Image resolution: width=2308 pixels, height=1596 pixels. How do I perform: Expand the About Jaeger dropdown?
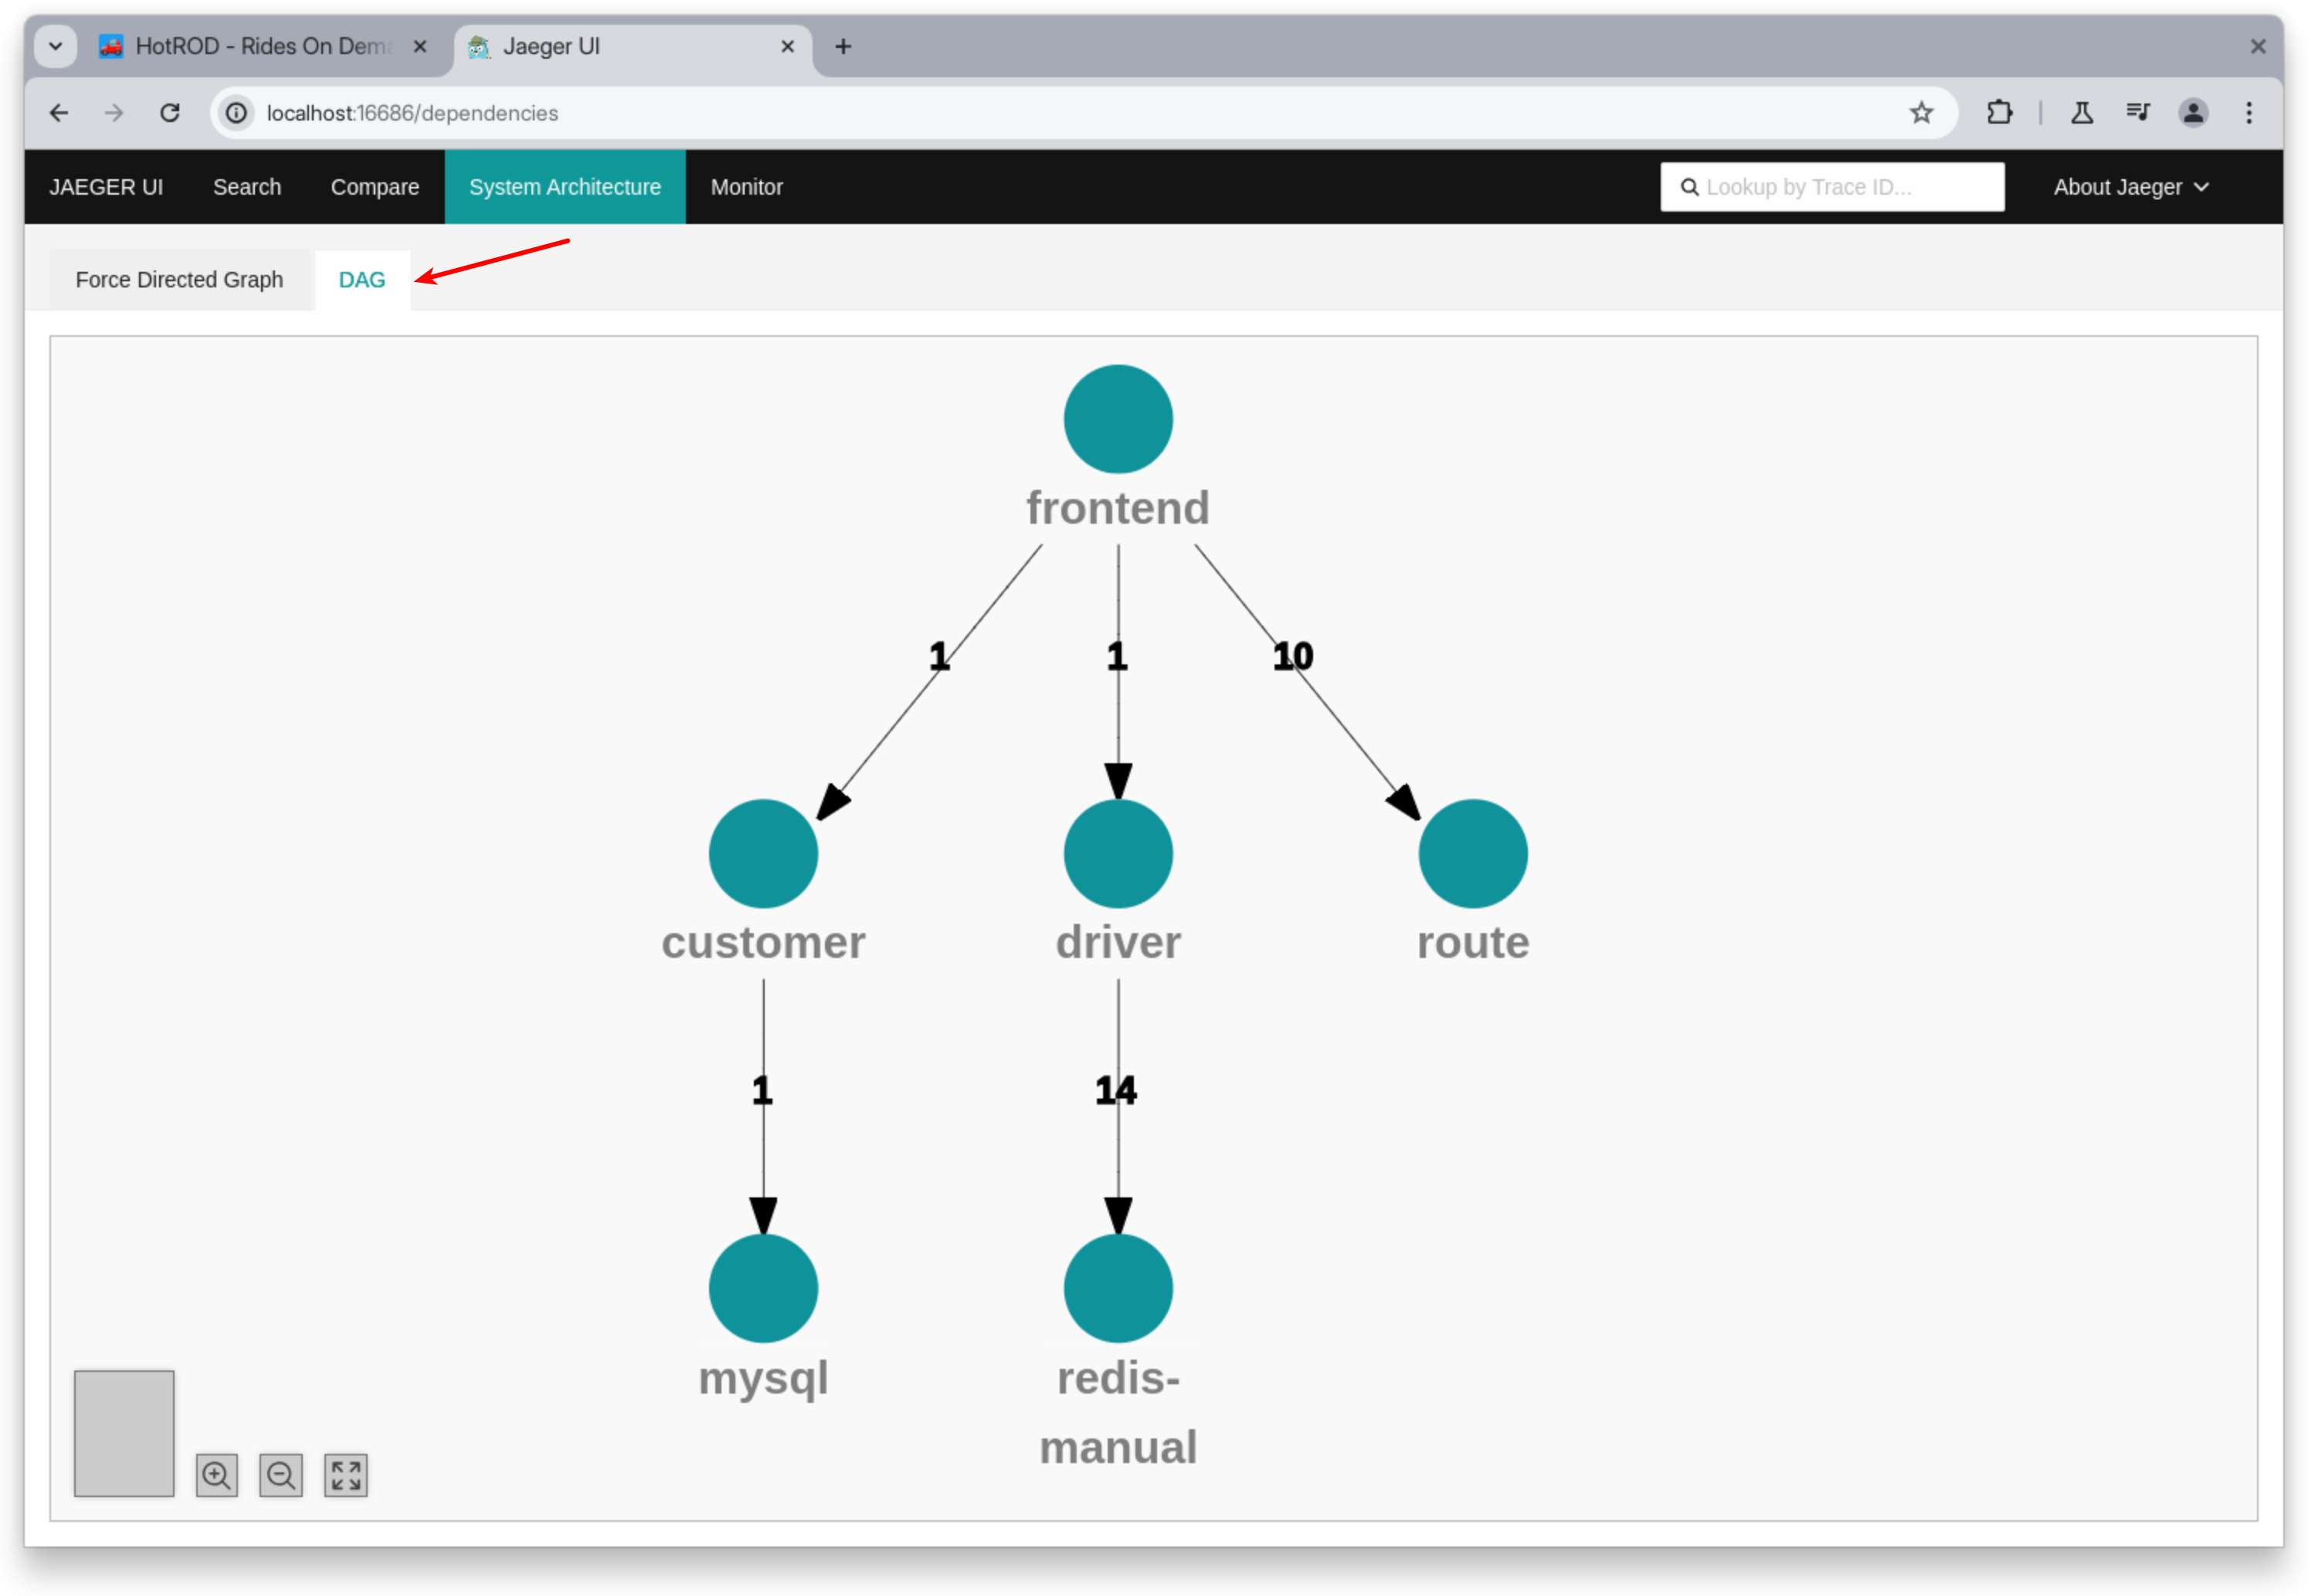(x=2130, y=187)
